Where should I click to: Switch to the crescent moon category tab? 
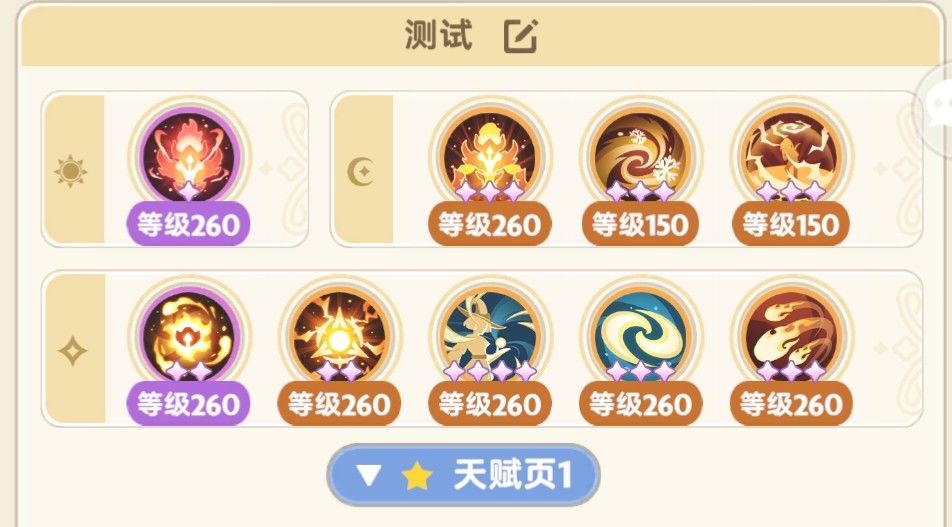362,171
